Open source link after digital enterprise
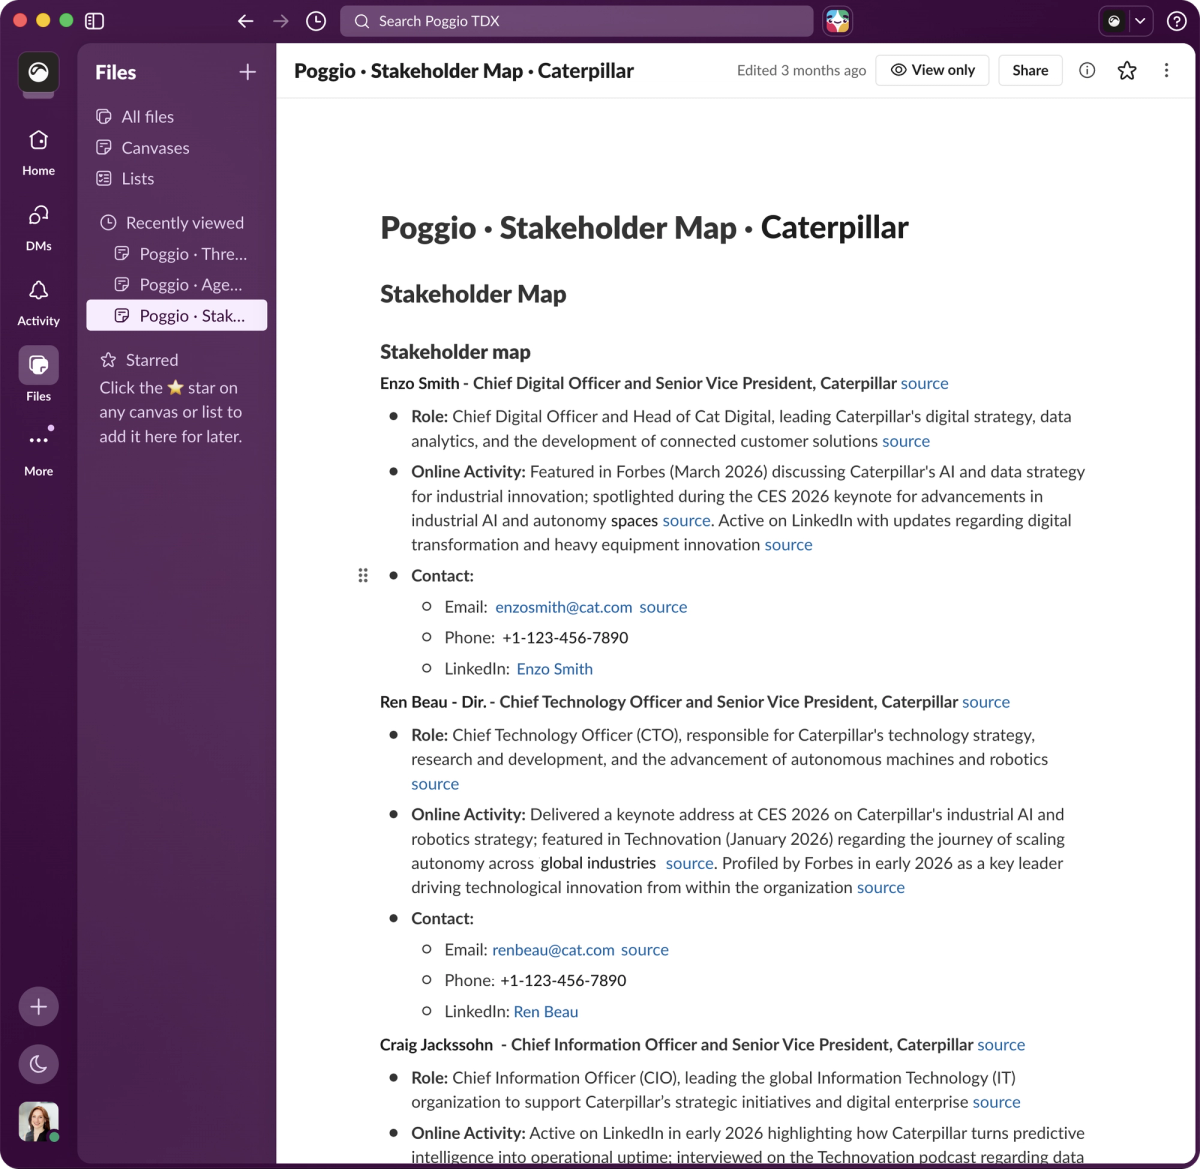Screen dimensions: 1200x1169 tap(997, 1102)
